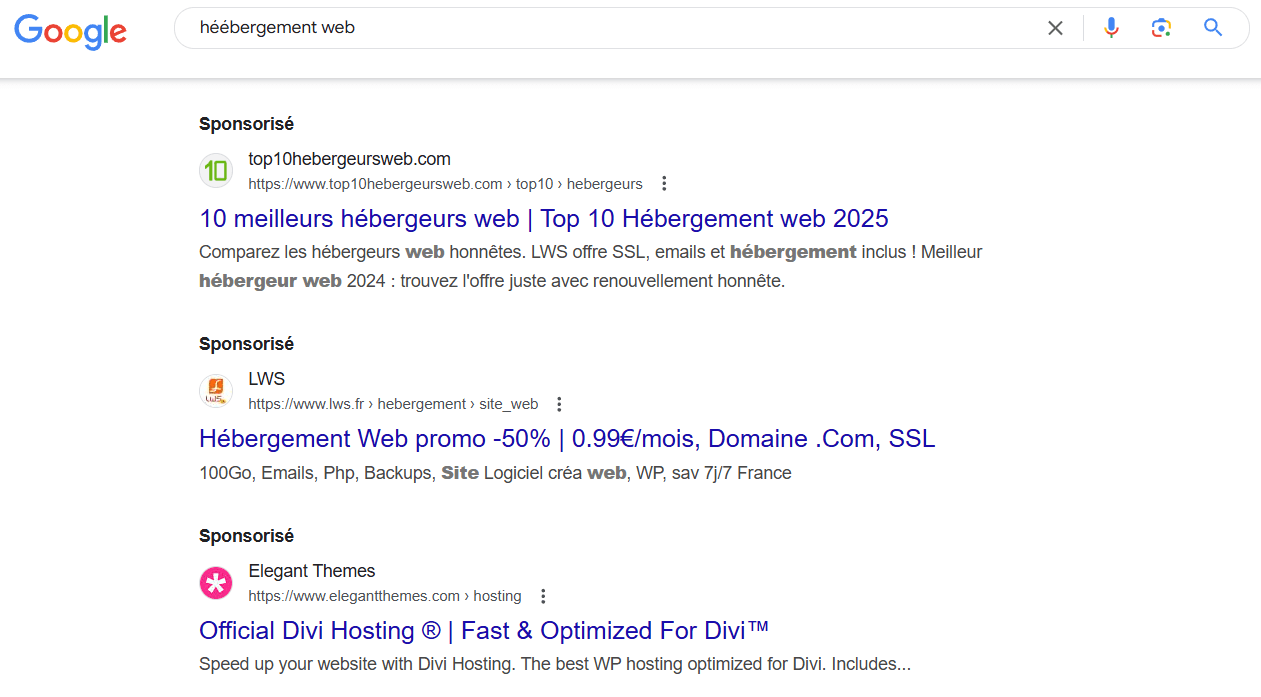Click the Elegant Themes favicon

tap(216, 582)
